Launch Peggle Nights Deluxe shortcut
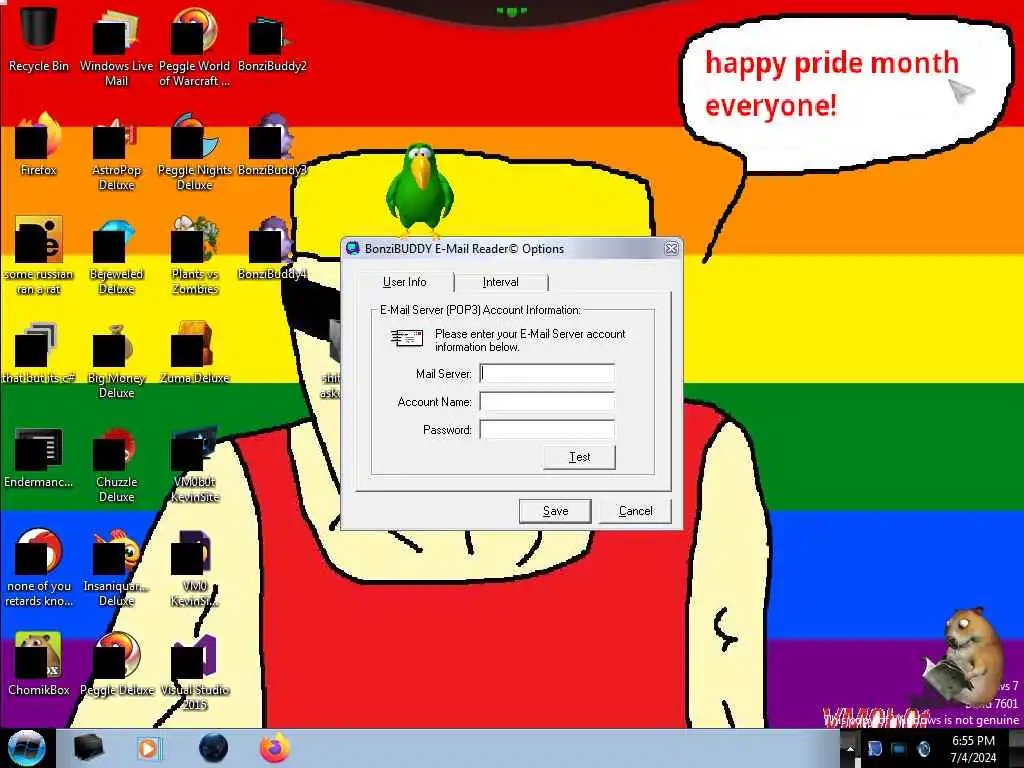The width and height of the screenshot is (1024, 768). coord(194,152)
